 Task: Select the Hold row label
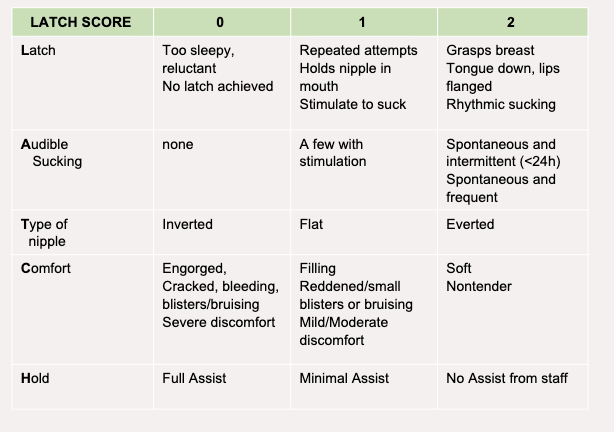pyautogui.click(x=35, y=378)
